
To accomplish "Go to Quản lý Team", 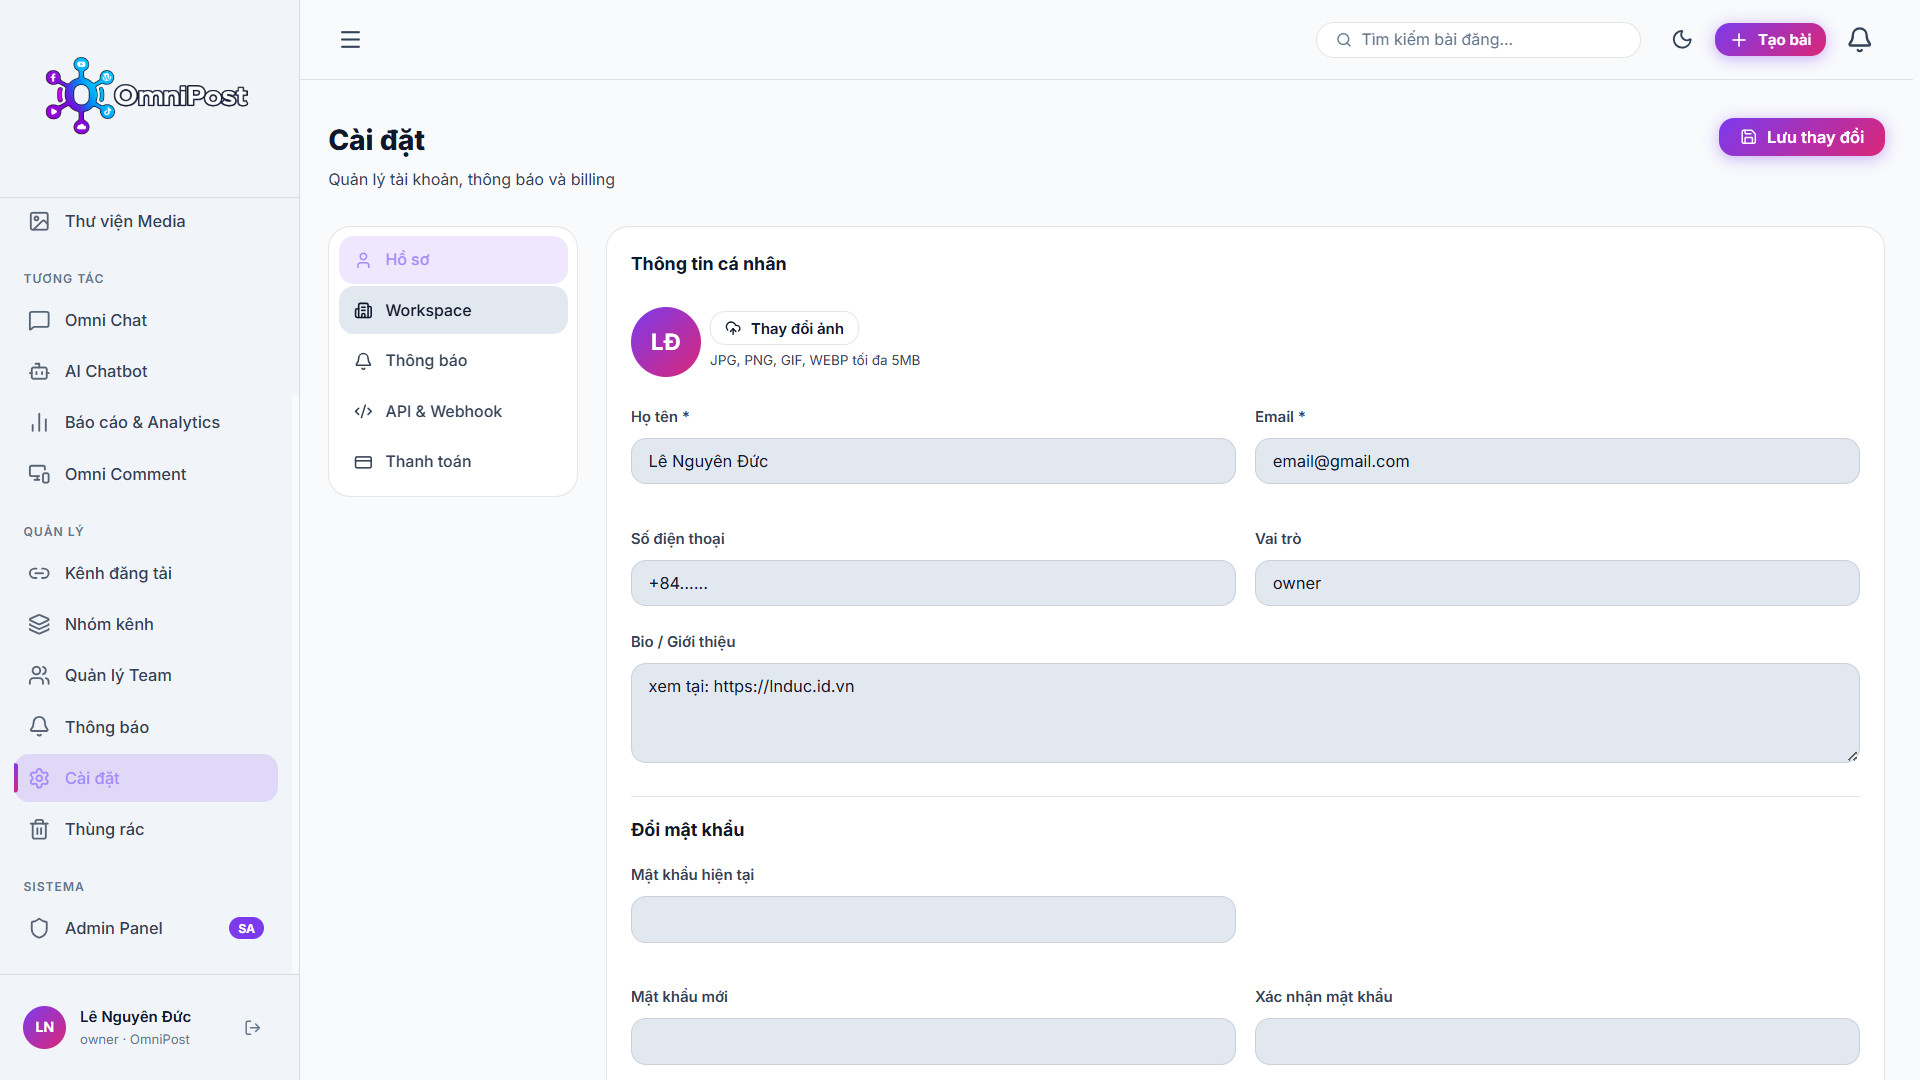I will 146,676.
